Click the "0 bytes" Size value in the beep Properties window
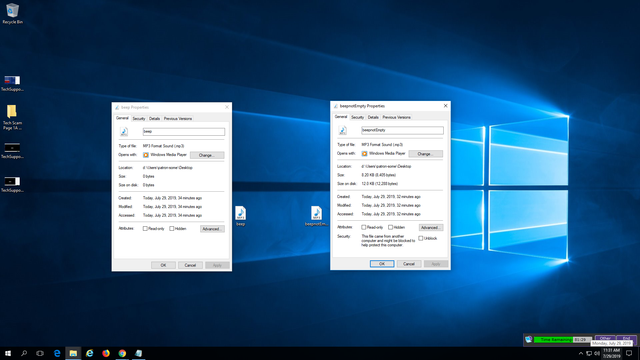640x360 pixels. [x=149, y=176]
